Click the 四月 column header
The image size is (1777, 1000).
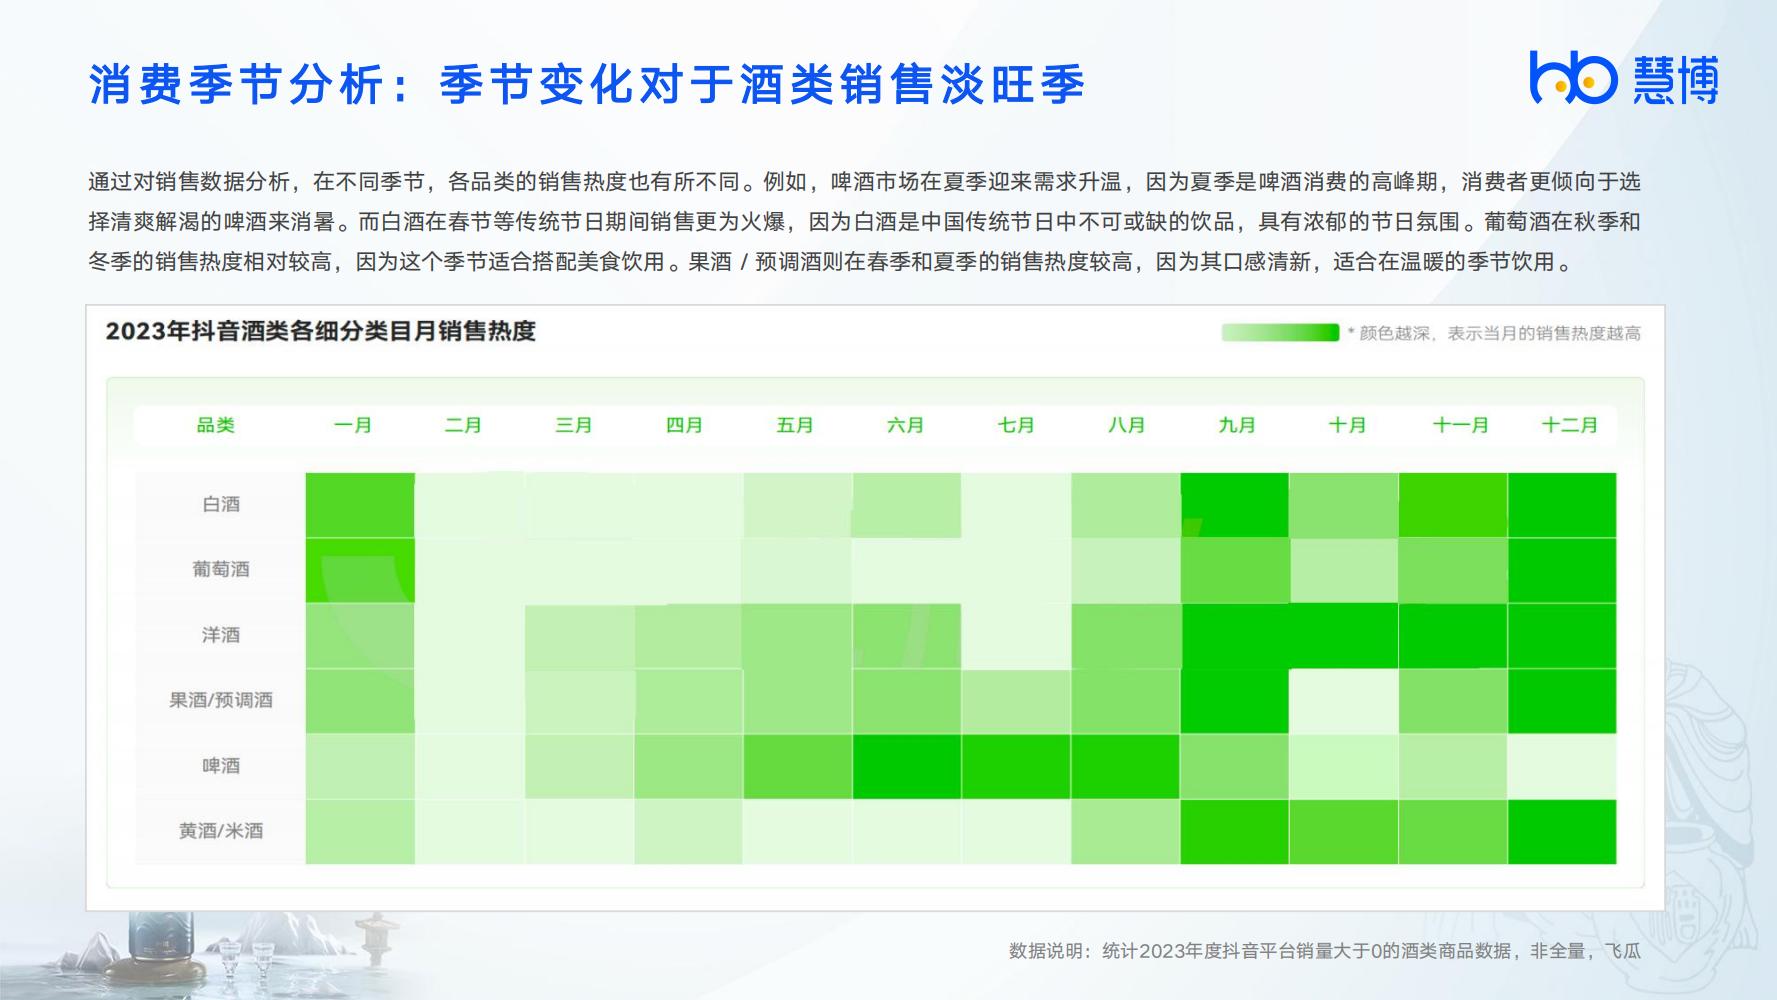[684, 425]
